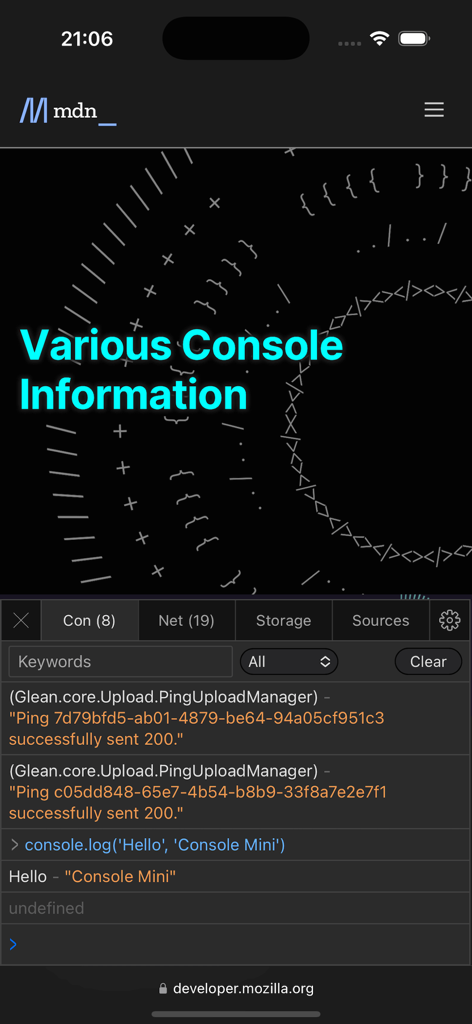Tap the 21:06 clock
This screenshot has width=472, height=1024.
click(87, 39)
